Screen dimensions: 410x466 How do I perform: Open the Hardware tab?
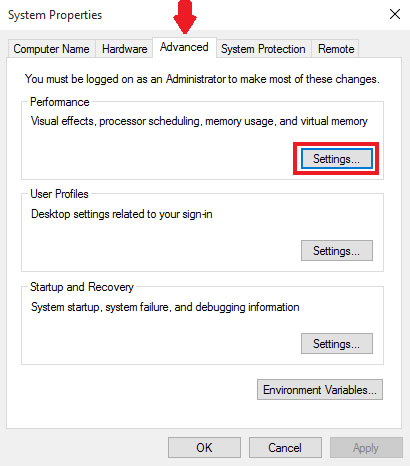pyautogui.click(x=124, y=49)
